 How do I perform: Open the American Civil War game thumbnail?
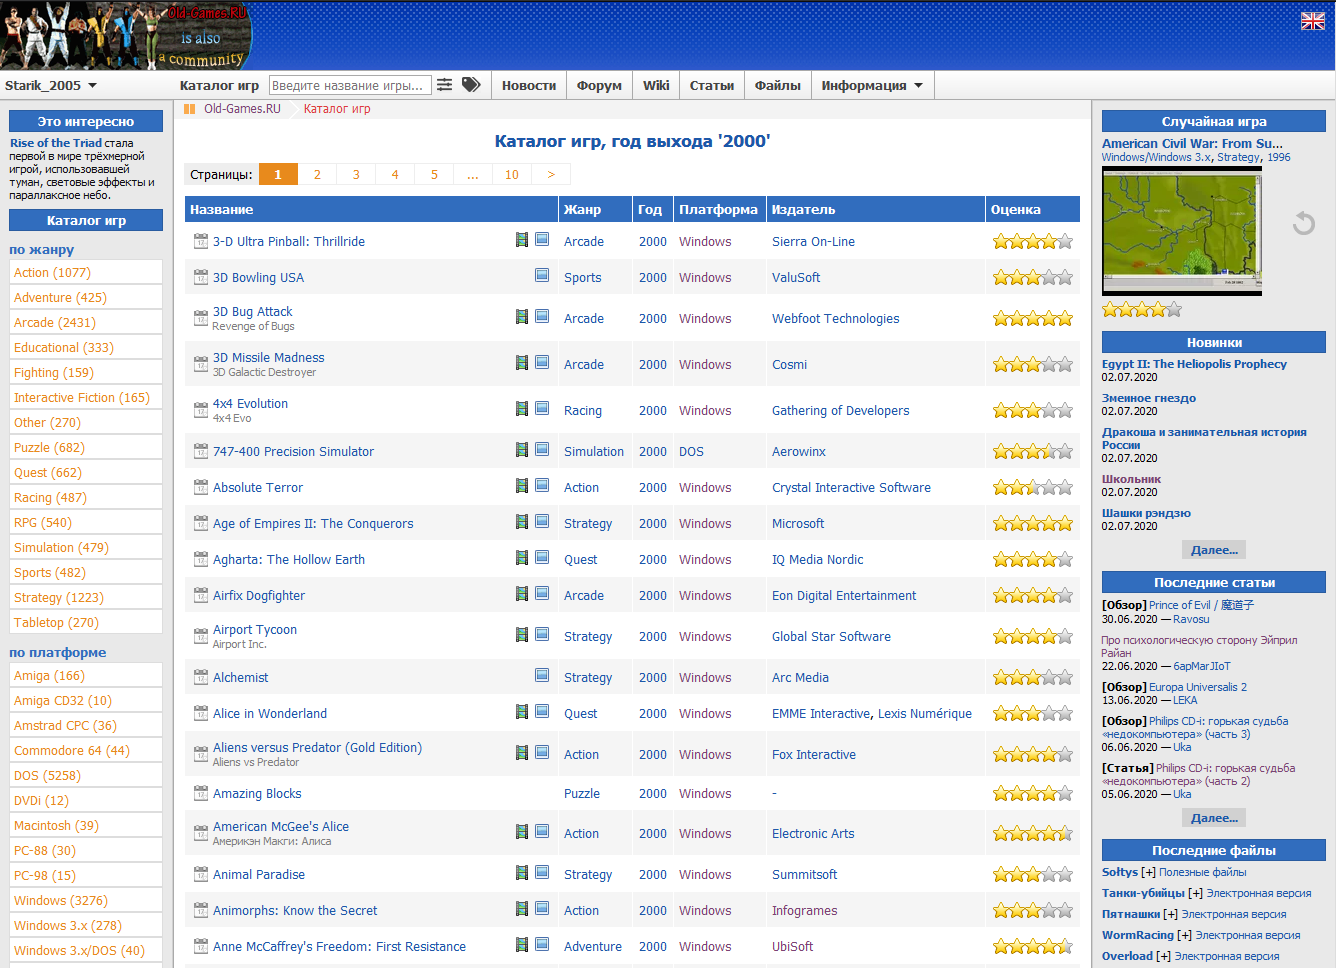(1182, 230)
